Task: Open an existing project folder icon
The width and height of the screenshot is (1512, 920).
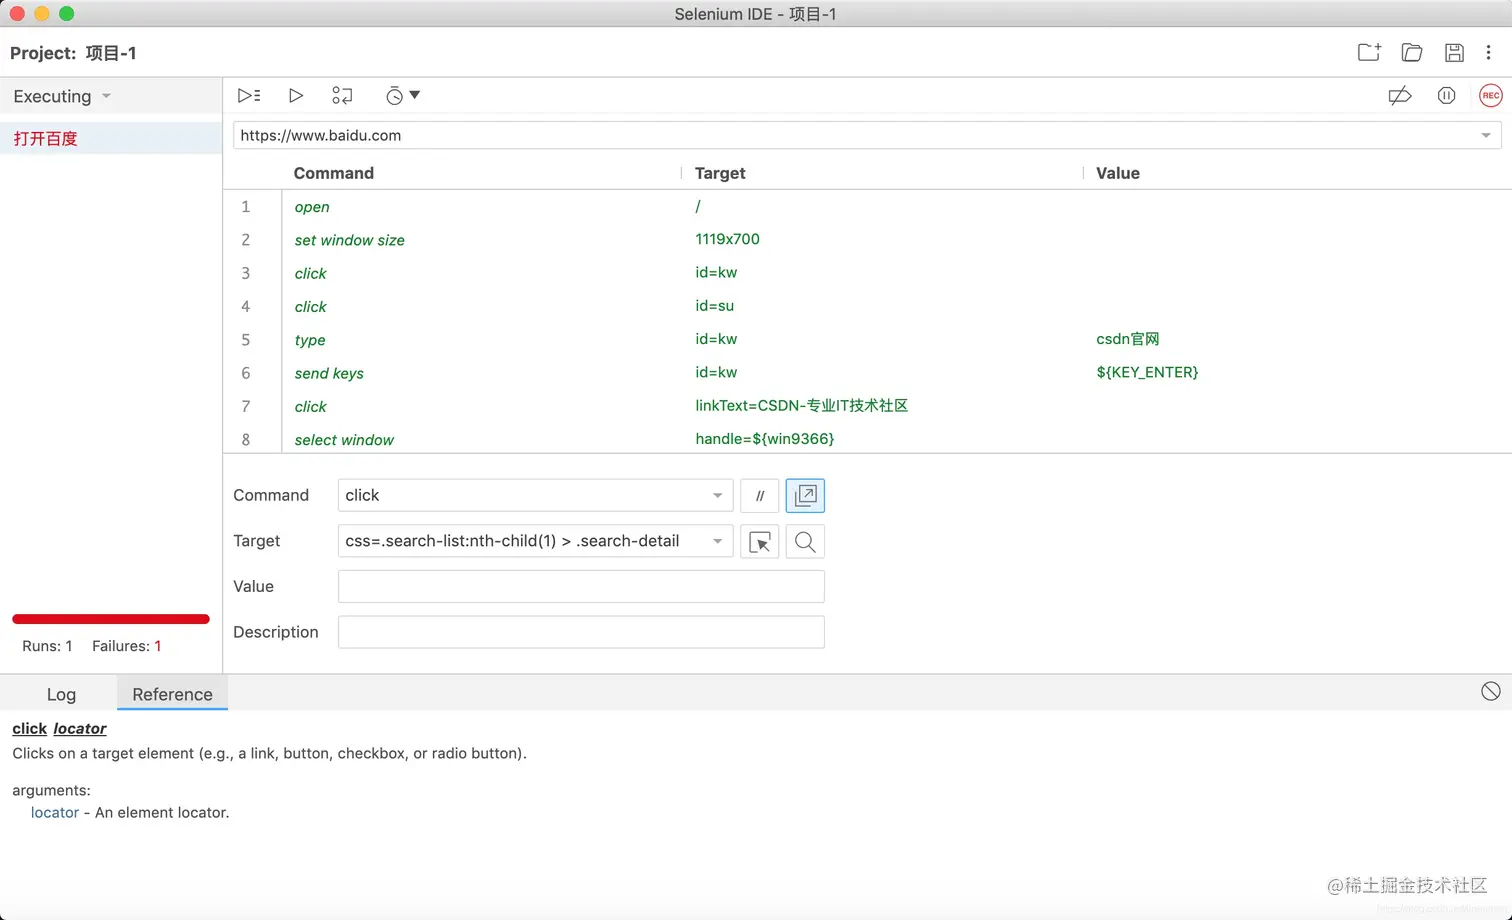Action: [1412, 53]
